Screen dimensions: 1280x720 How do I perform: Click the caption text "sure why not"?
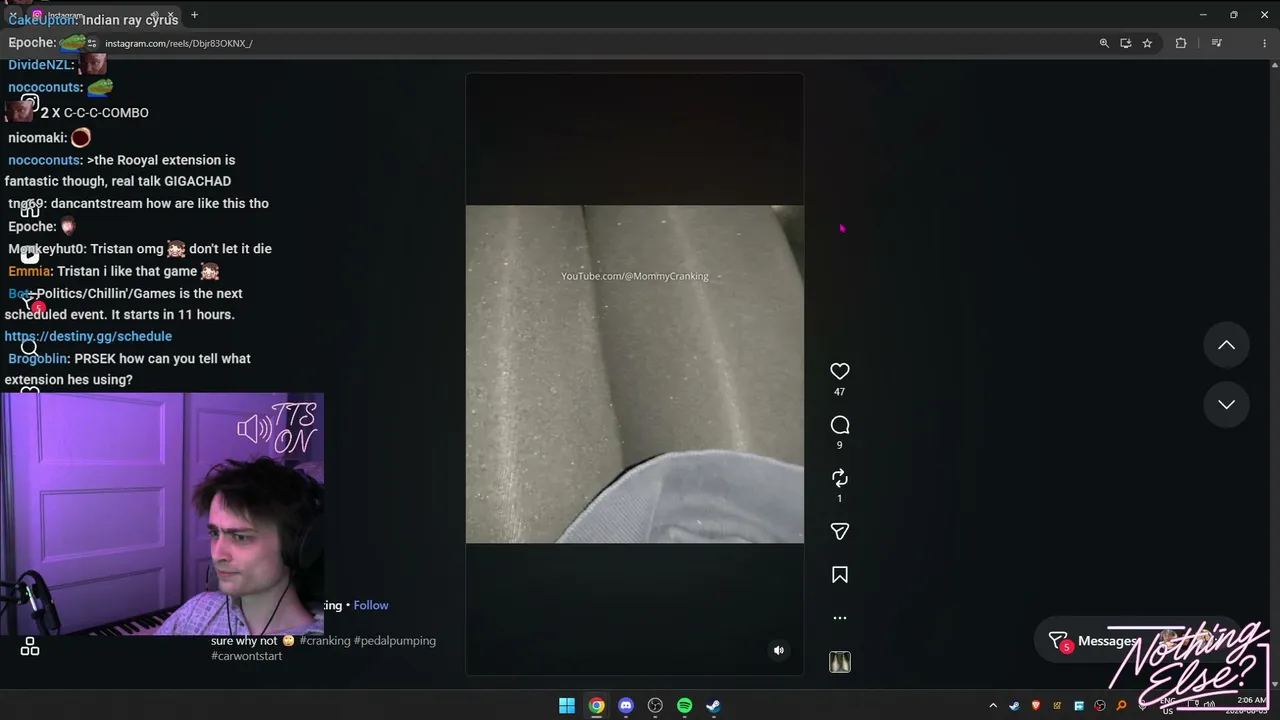(x=244, y=641)
